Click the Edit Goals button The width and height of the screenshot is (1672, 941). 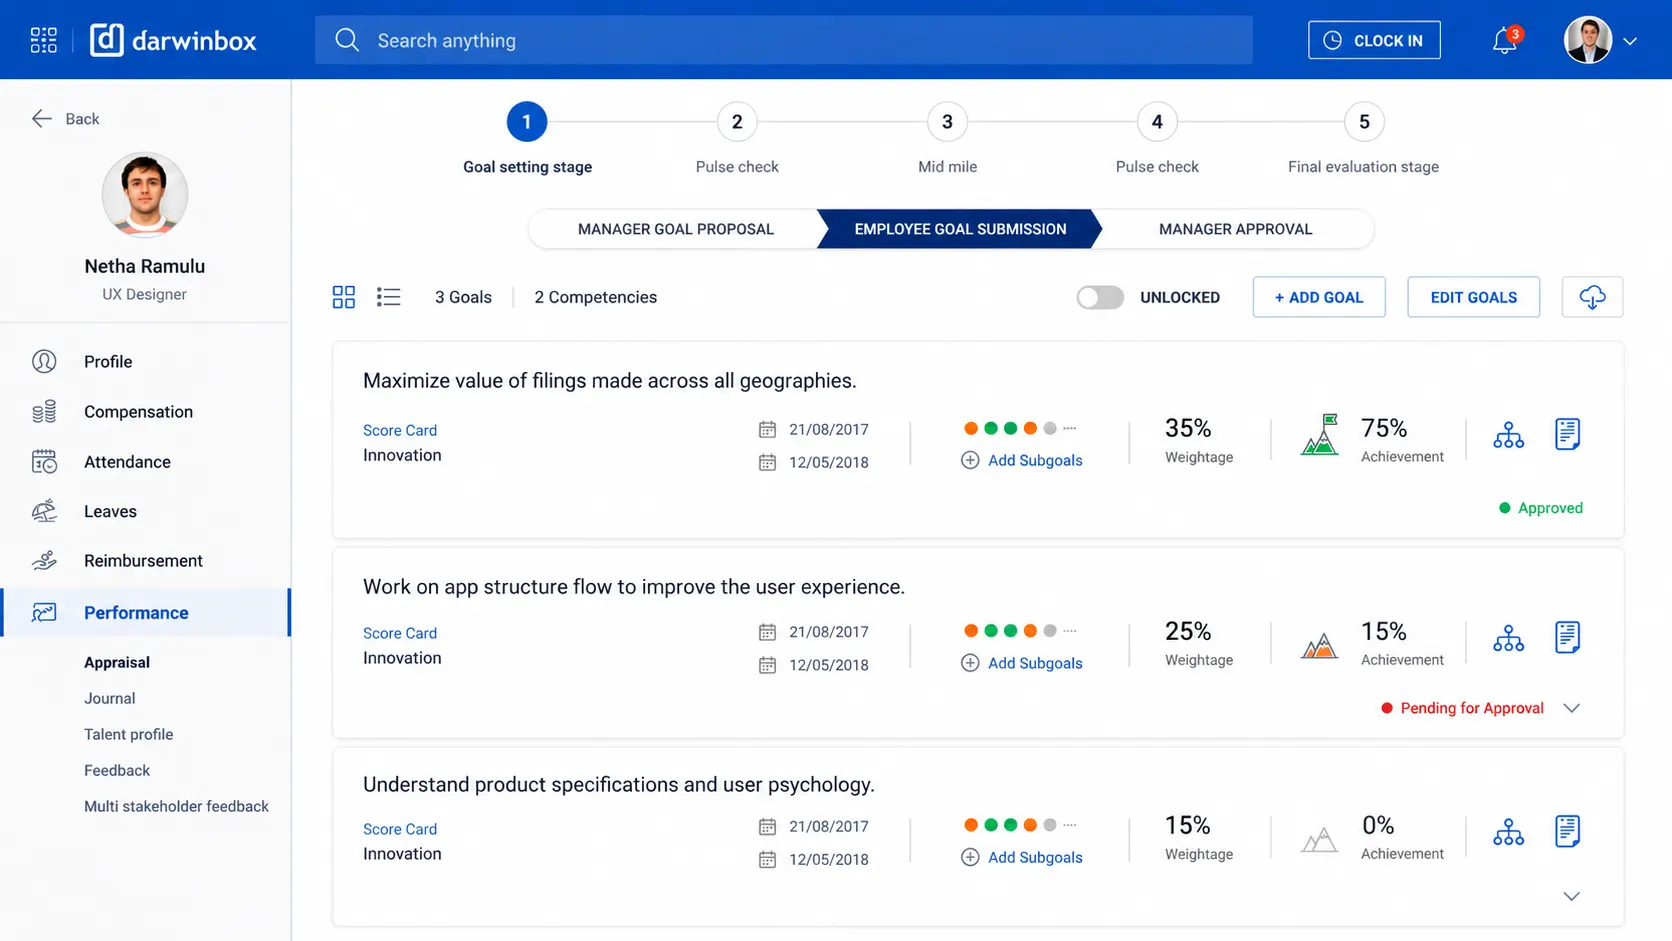(x=1473, y=297)
